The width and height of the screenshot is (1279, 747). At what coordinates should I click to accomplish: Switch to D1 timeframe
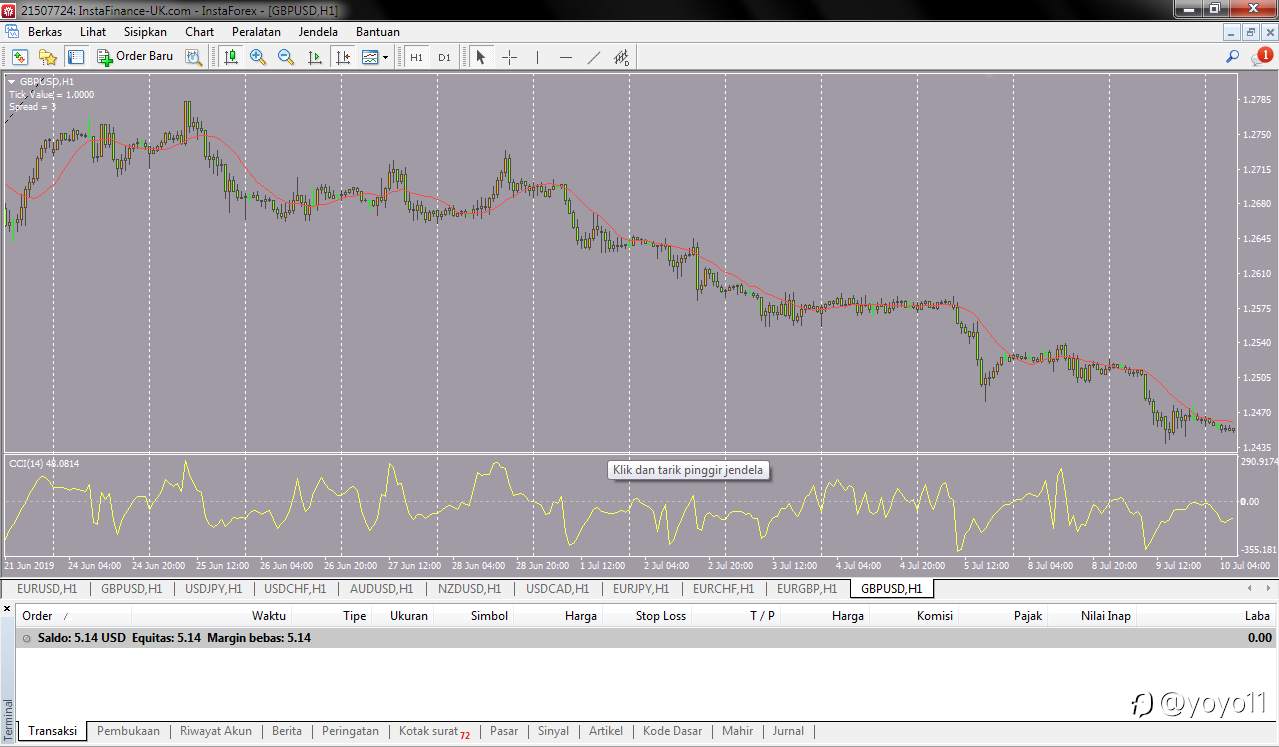444,57
